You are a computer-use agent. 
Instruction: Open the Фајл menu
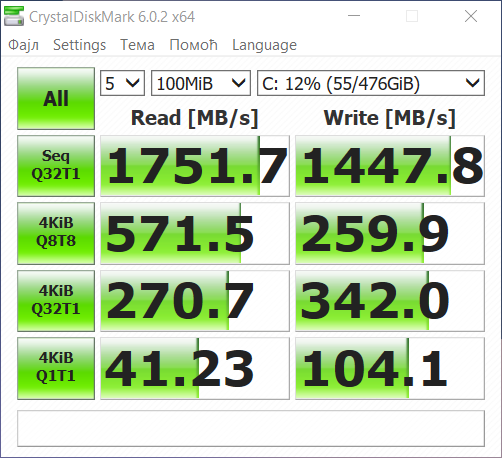[x=23, y=45]
